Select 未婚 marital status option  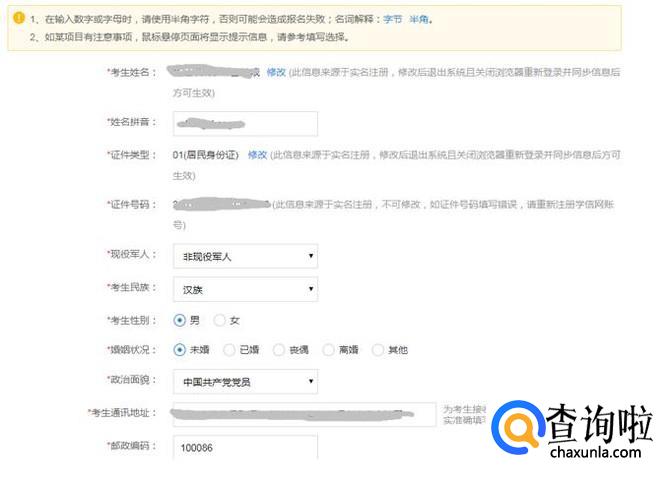(179, 350)
